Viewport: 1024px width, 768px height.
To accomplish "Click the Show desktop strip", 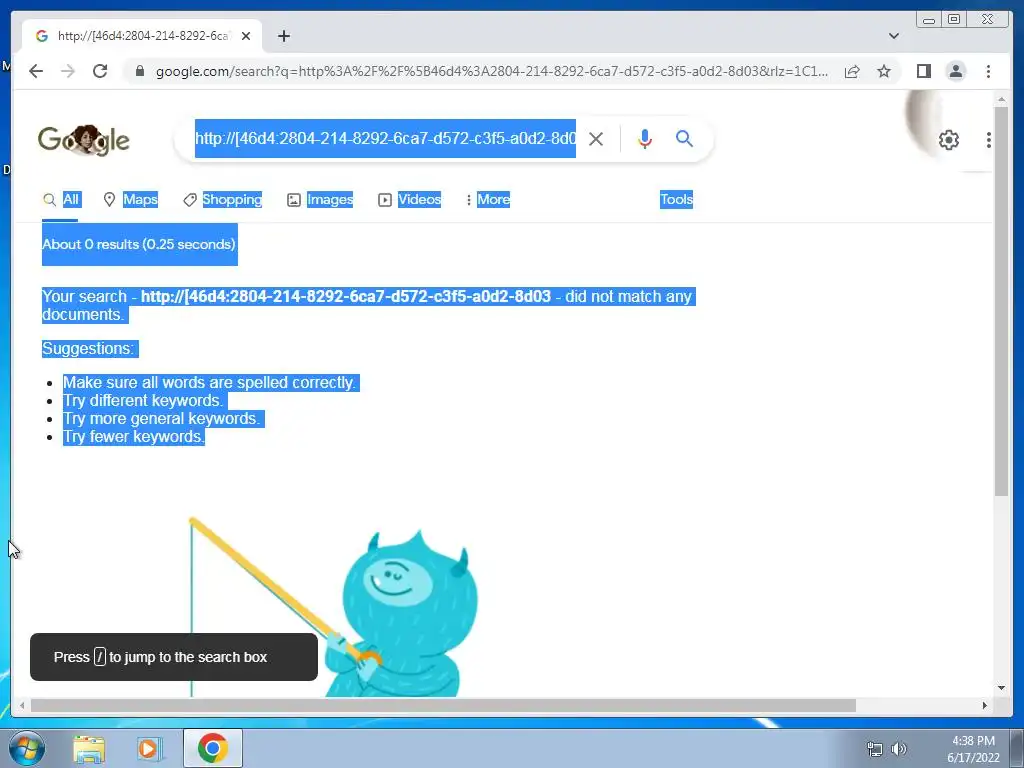I will [1017, 748].
